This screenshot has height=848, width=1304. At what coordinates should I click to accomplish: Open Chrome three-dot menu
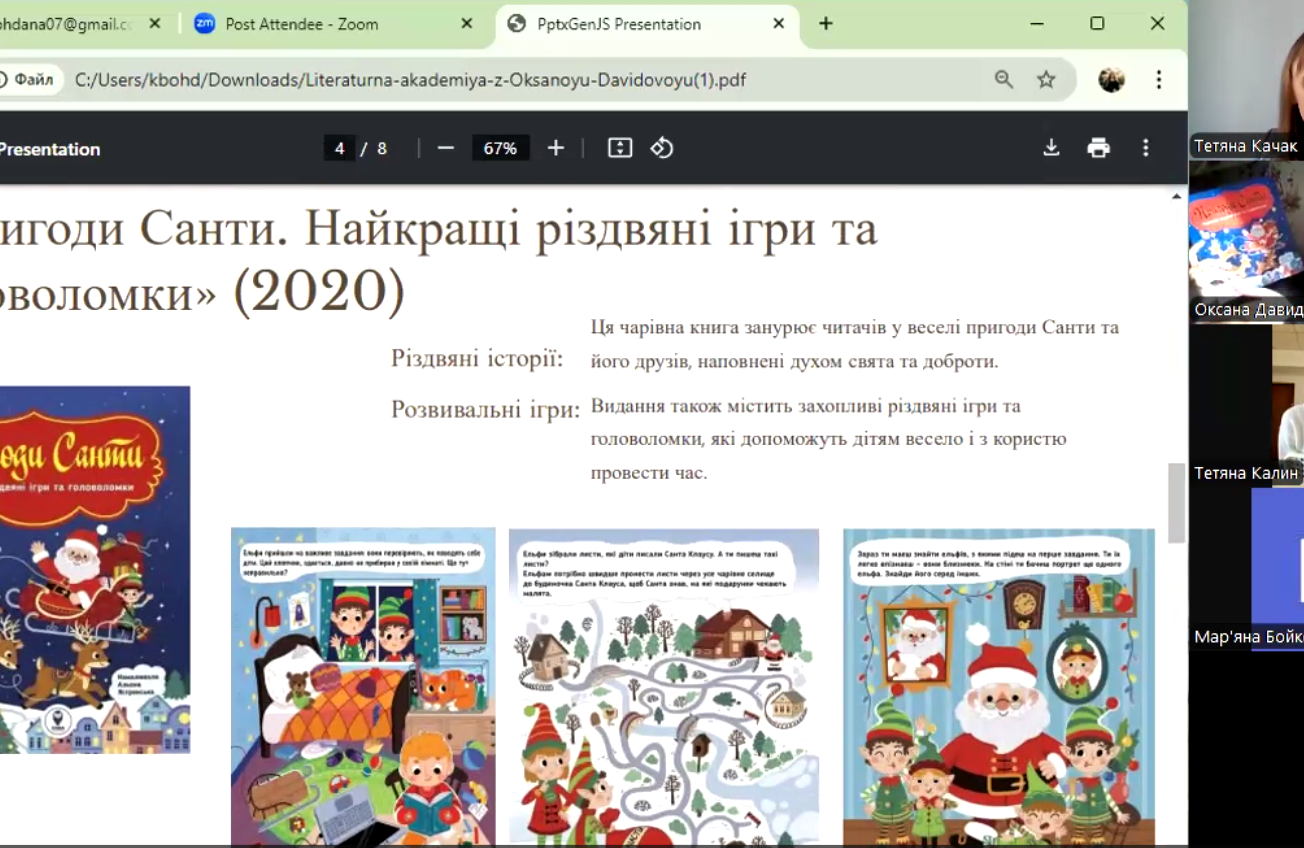click(x=1159, y=80)
